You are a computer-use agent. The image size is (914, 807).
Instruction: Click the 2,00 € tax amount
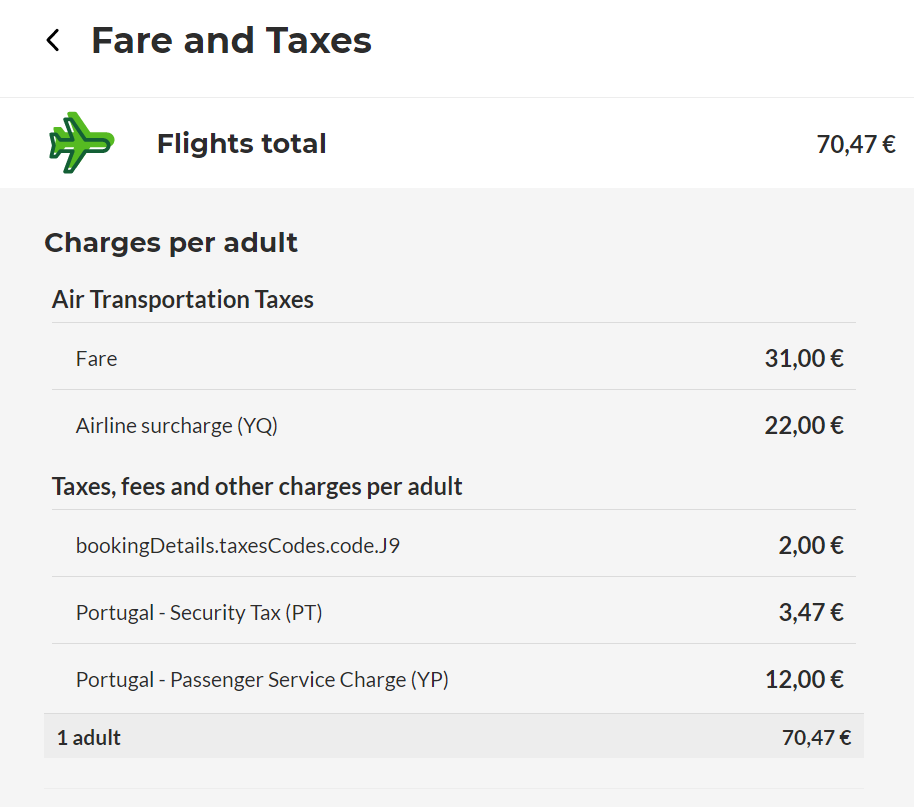pos(811,545)
